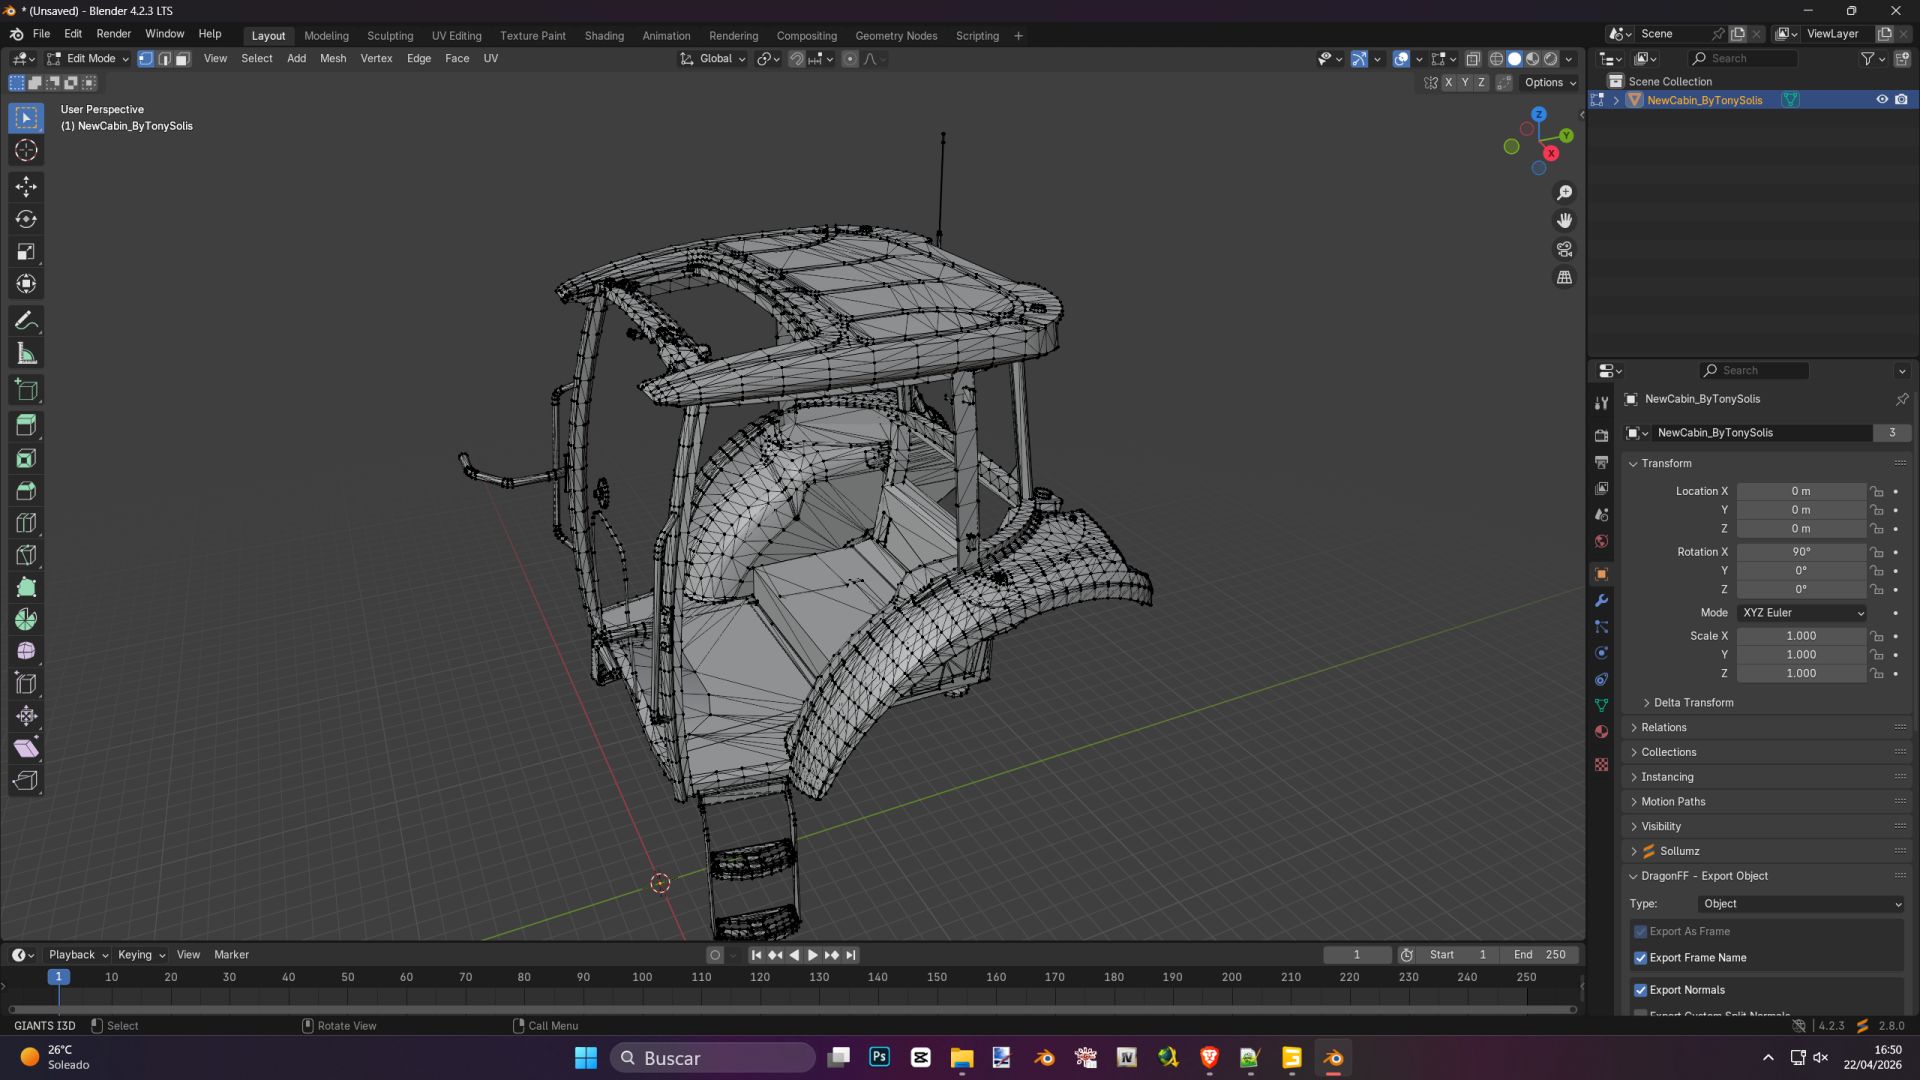The height and width of the screenshot is (1080, 1920).
Task: Open the Modifiers wrench properties tab
Action: (1601, 600)
